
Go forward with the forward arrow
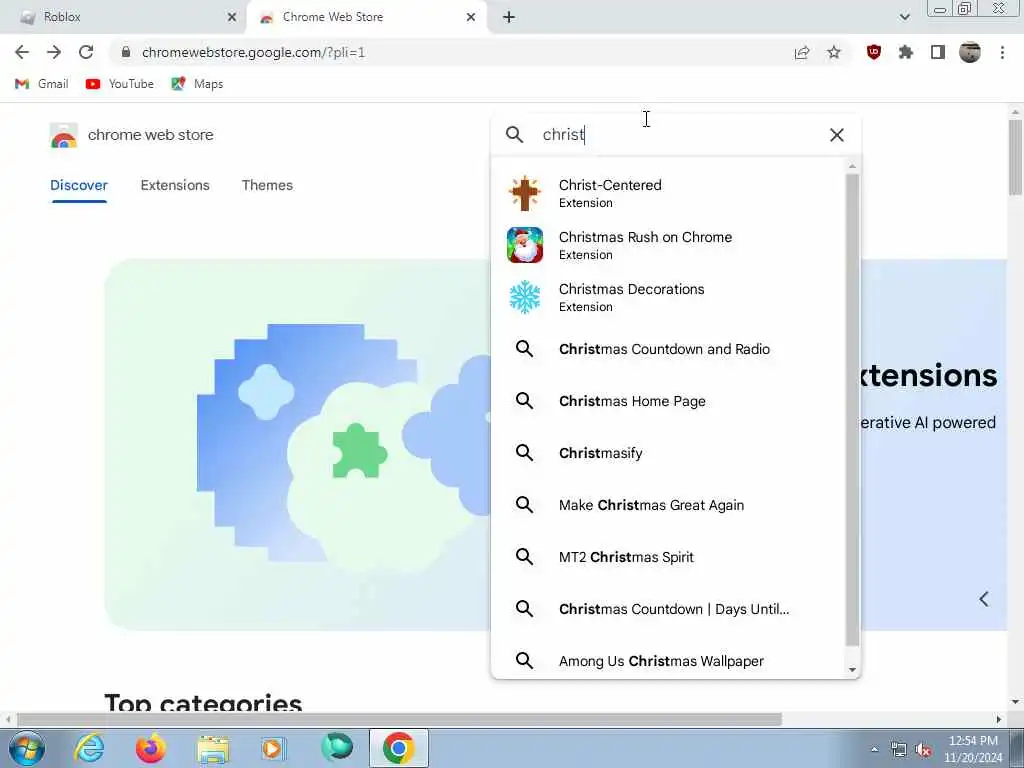[x=54, y=52]
